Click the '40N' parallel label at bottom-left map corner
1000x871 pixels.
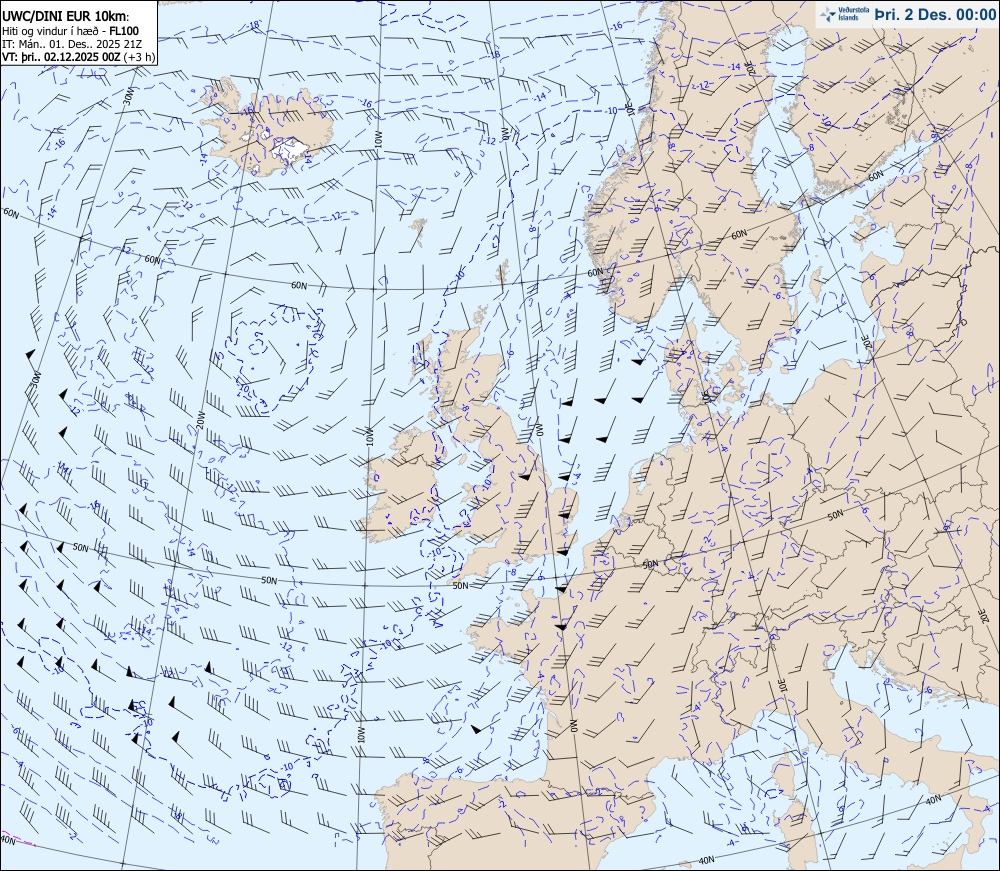coord(8,841)
